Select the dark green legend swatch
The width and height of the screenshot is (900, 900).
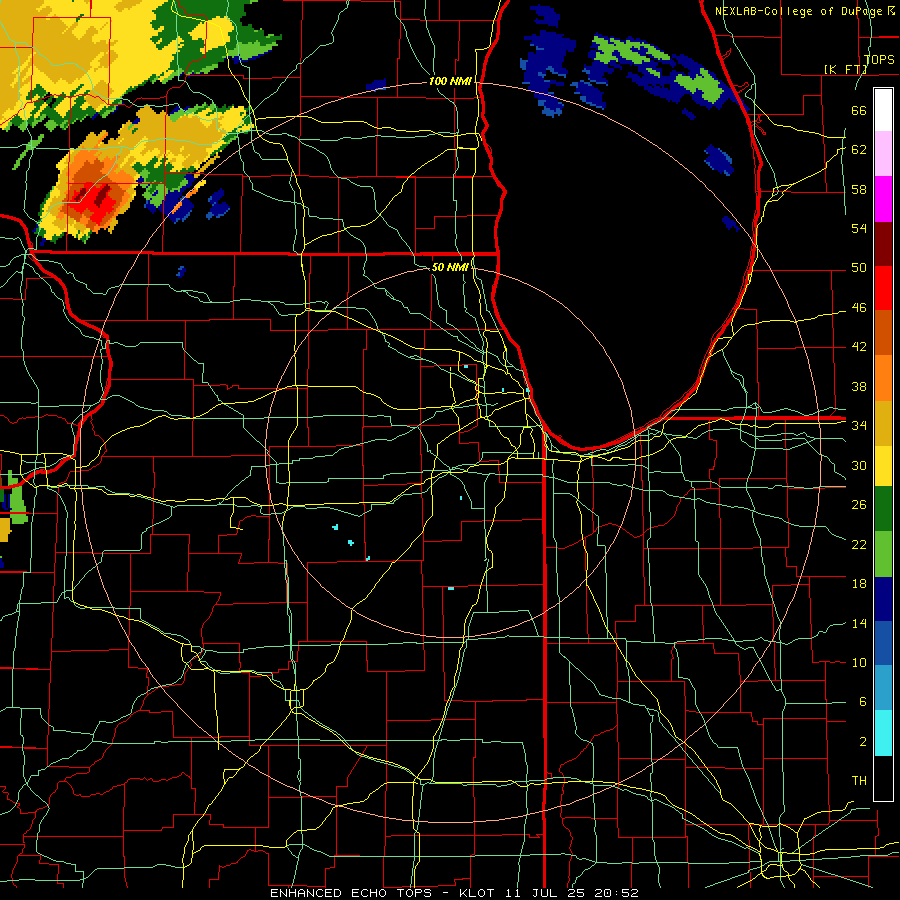click(883, 509)
